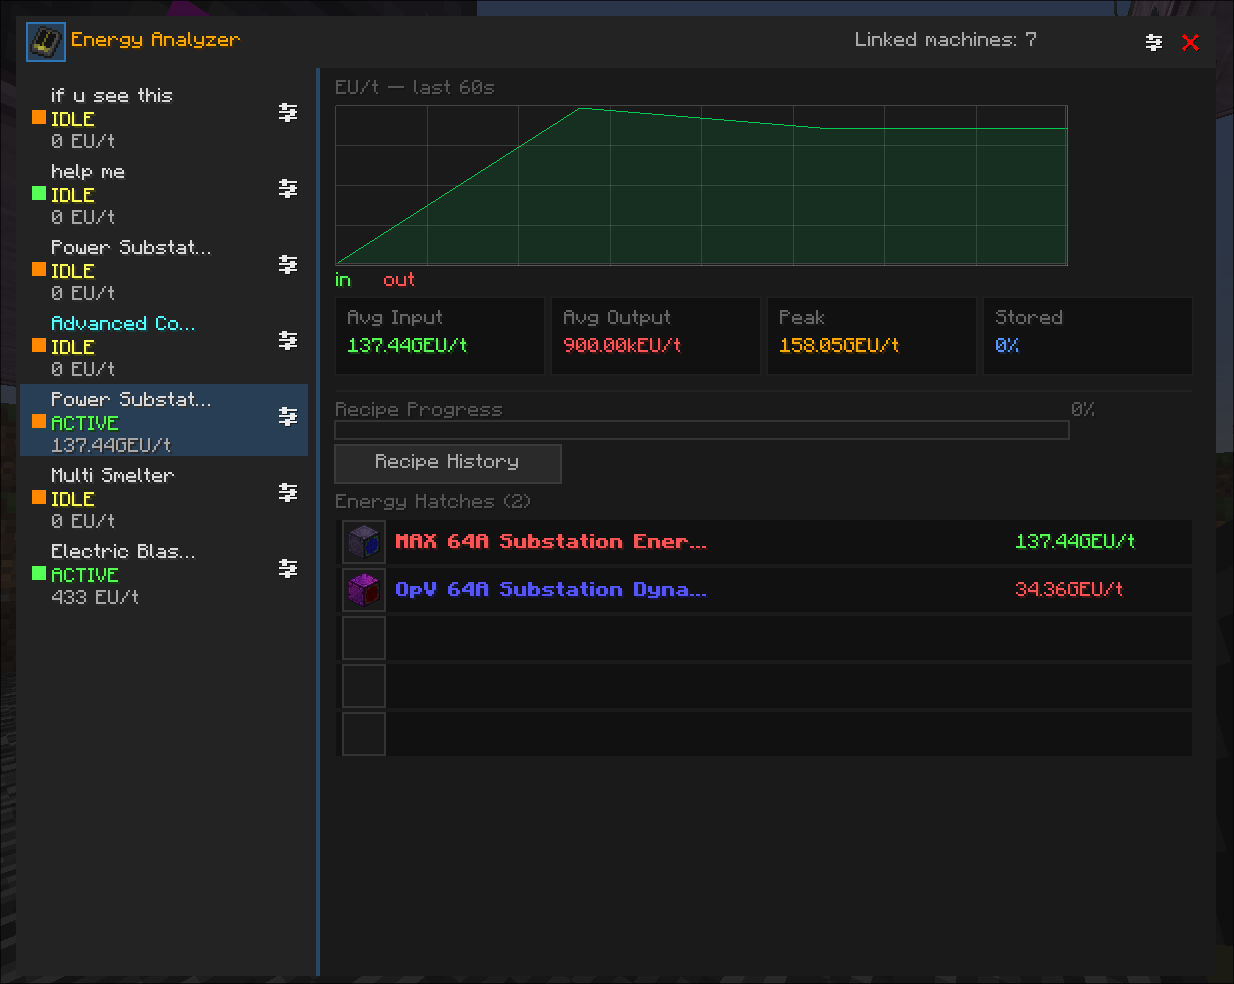Click Avg Output 900.00kEU/t card
The width and height of the screenshot is (1234, 984).
[x=656, y=336]
